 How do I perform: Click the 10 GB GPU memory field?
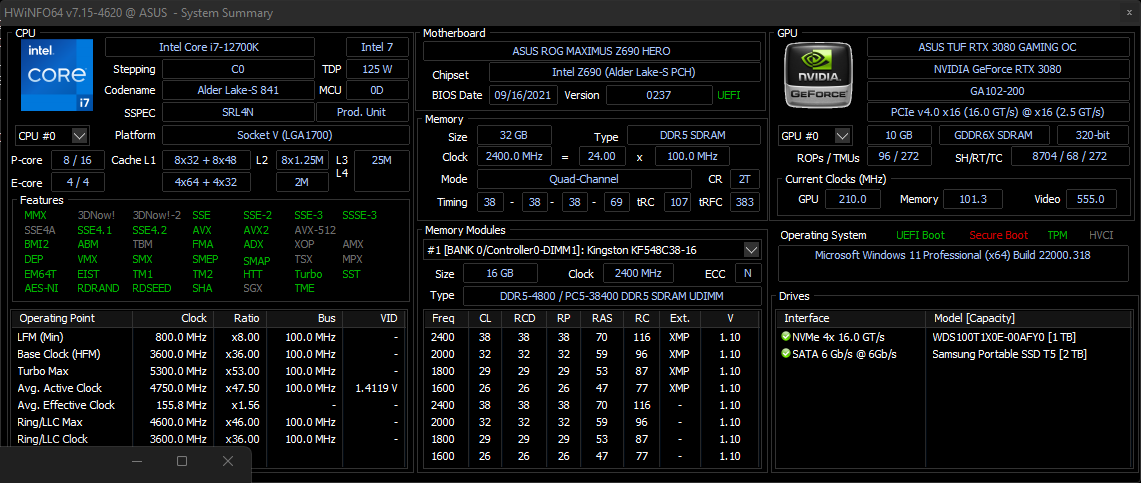pos(899,135)
